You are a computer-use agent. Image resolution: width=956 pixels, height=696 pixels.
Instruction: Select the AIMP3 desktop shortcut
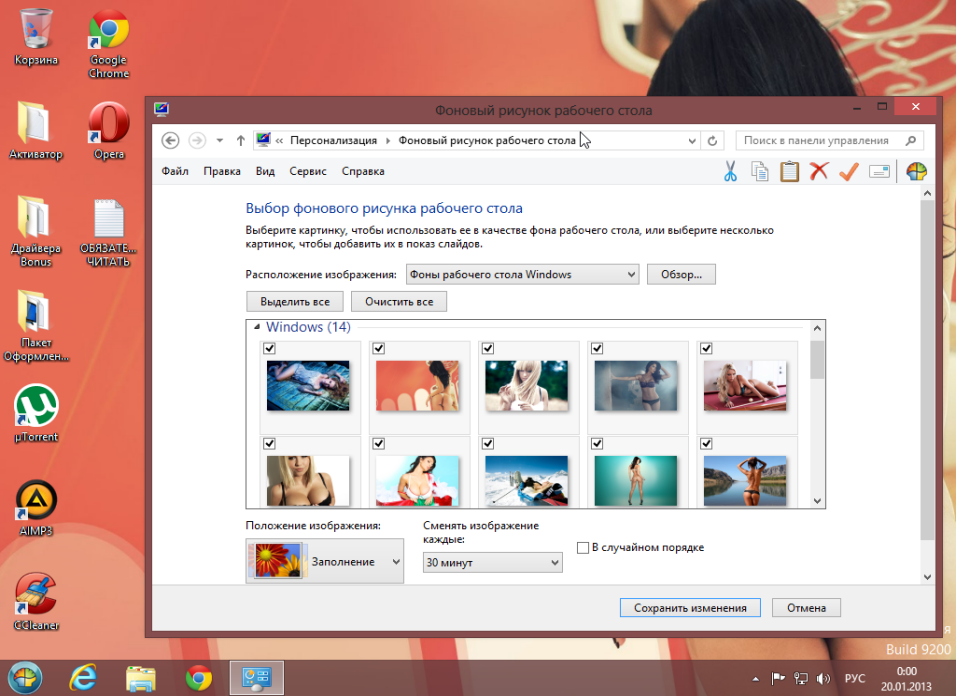coord(36,508)
